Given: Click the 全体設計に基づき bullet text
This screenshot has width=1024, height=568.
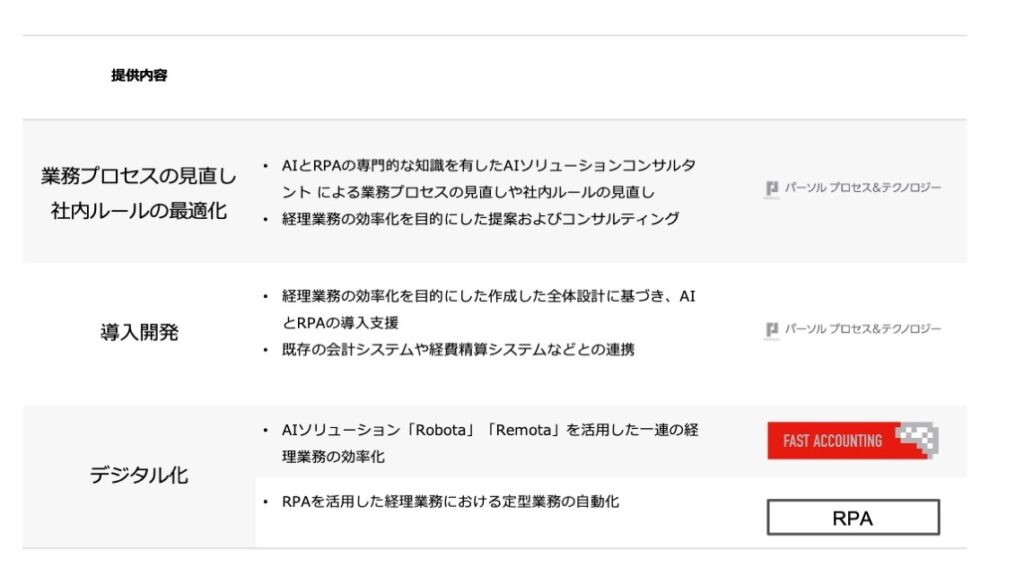Looking at the screenshot, I should (x=488, y=309).
